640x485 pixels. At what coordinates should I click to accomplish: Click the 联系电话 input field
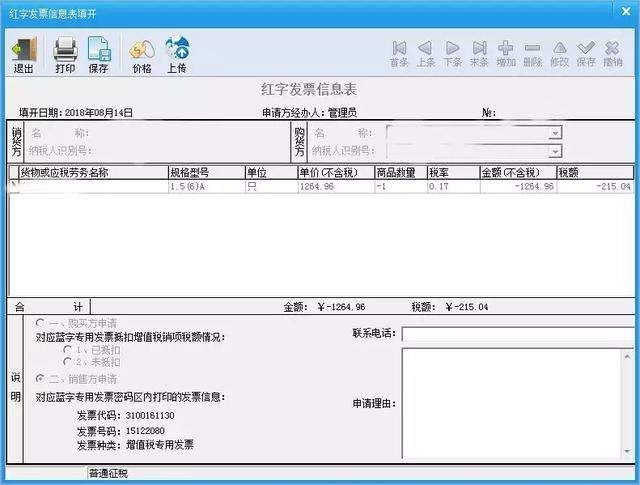tap(518, 334)
